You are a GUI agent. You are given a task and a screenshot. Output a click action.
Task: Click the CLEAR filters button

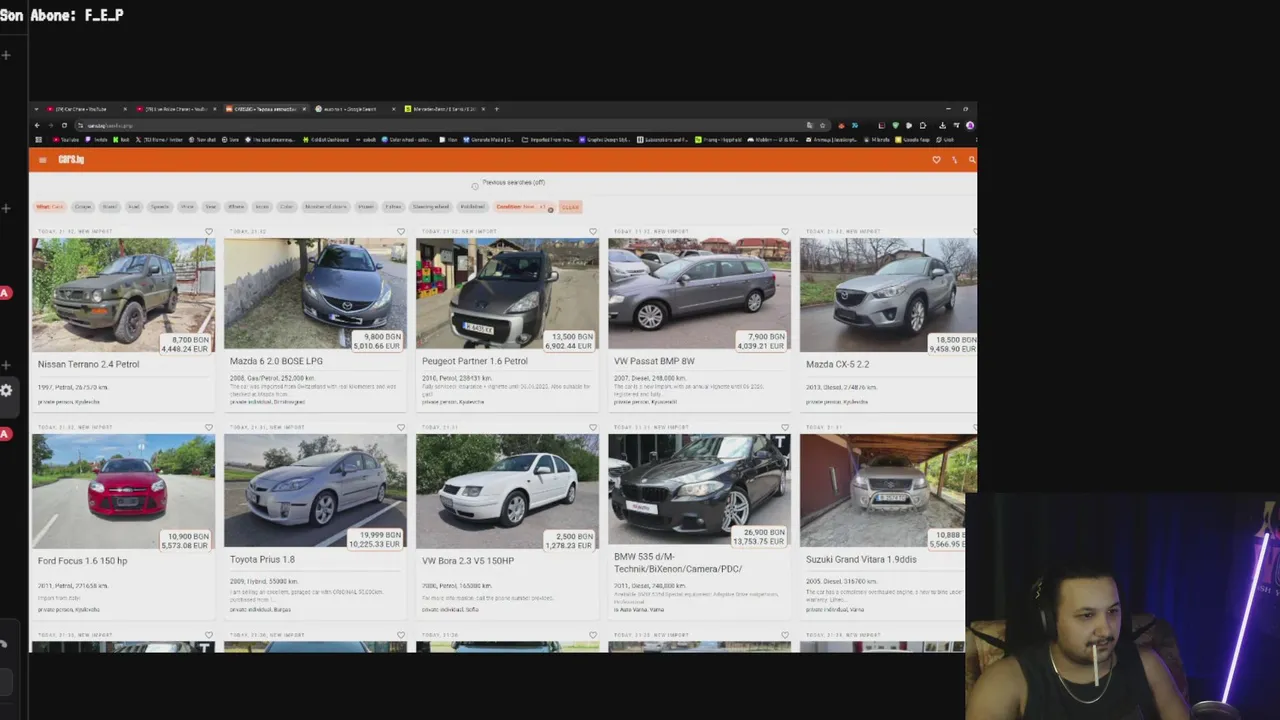pyautogui.click(x=570, y=207)
